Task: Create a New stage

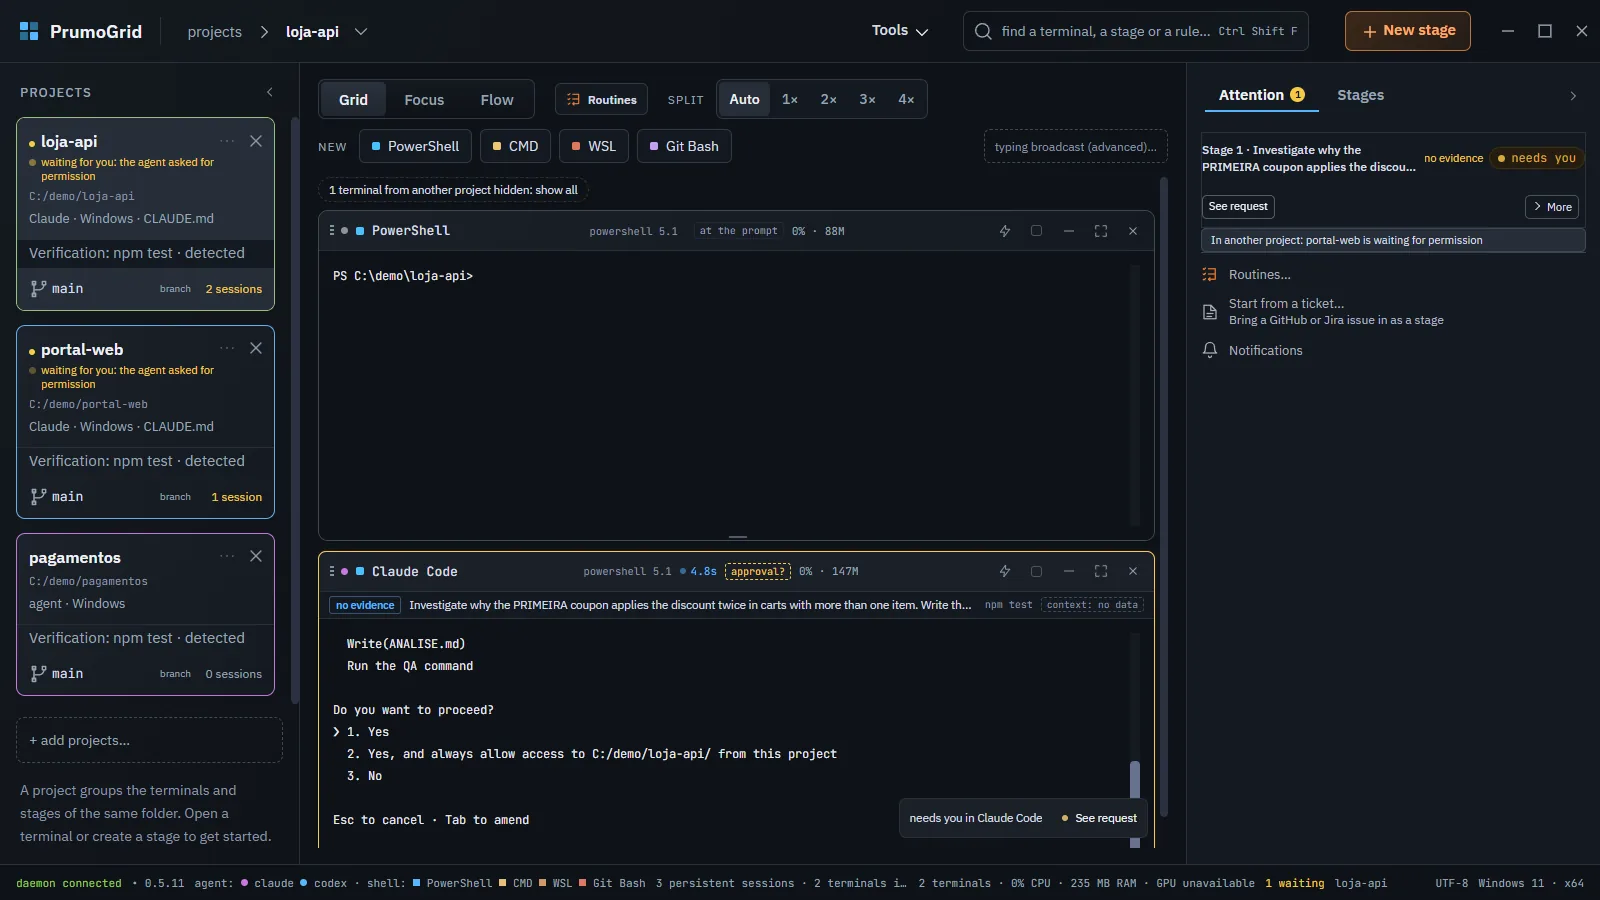Action: [1408, 31]
